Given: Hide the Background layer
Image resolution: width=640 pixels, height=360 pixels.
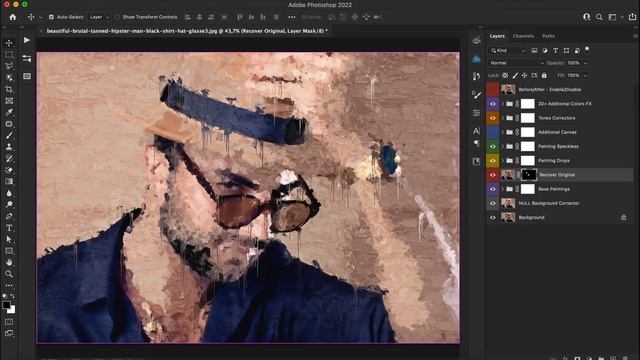Looking at the screenshot, I should coord(493,218).
